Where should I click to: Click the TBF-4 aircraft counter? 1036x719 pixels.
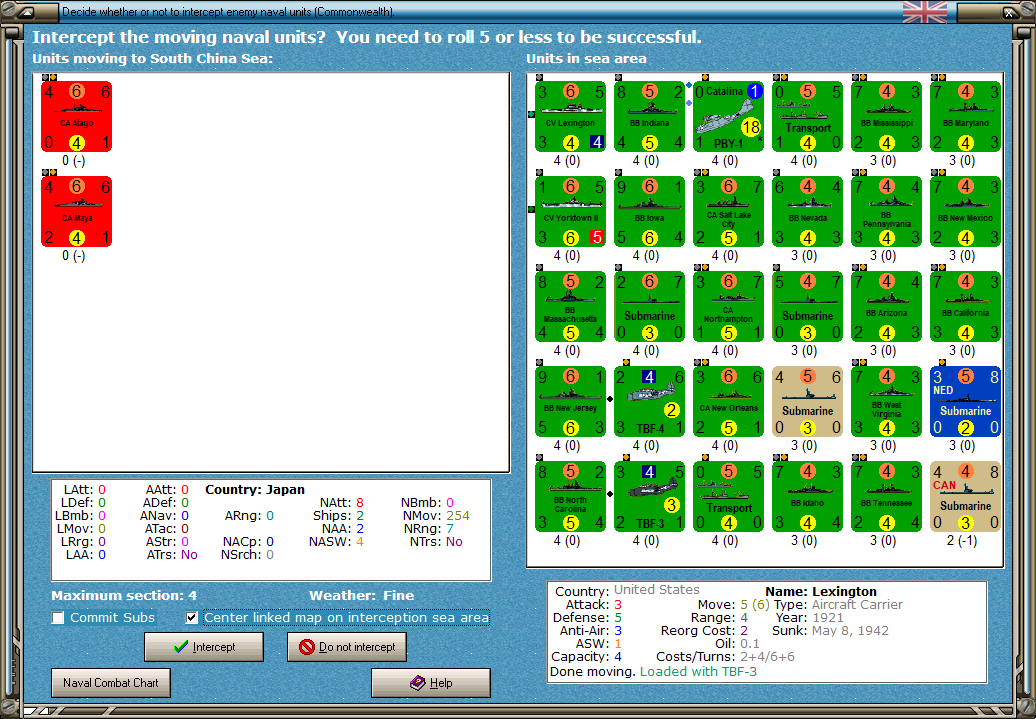click(x=649, y=402)
